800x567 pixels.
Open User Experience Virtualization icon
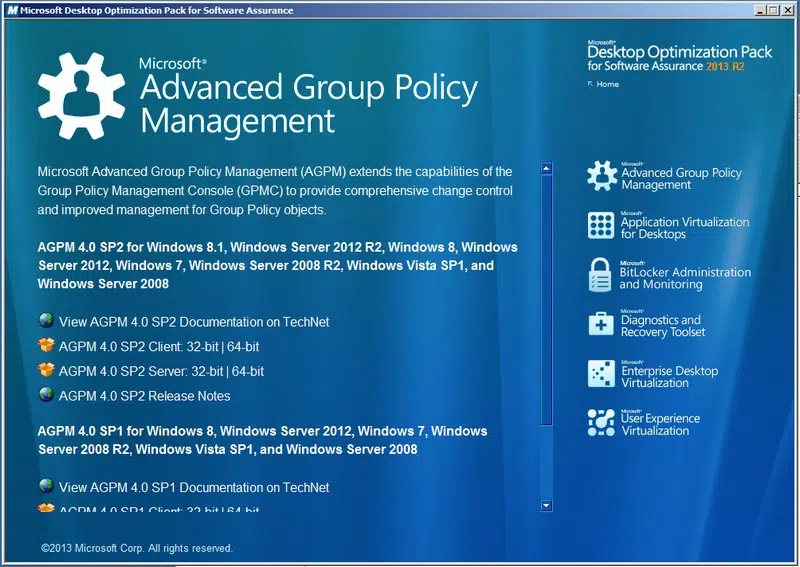tap(601, 423)
